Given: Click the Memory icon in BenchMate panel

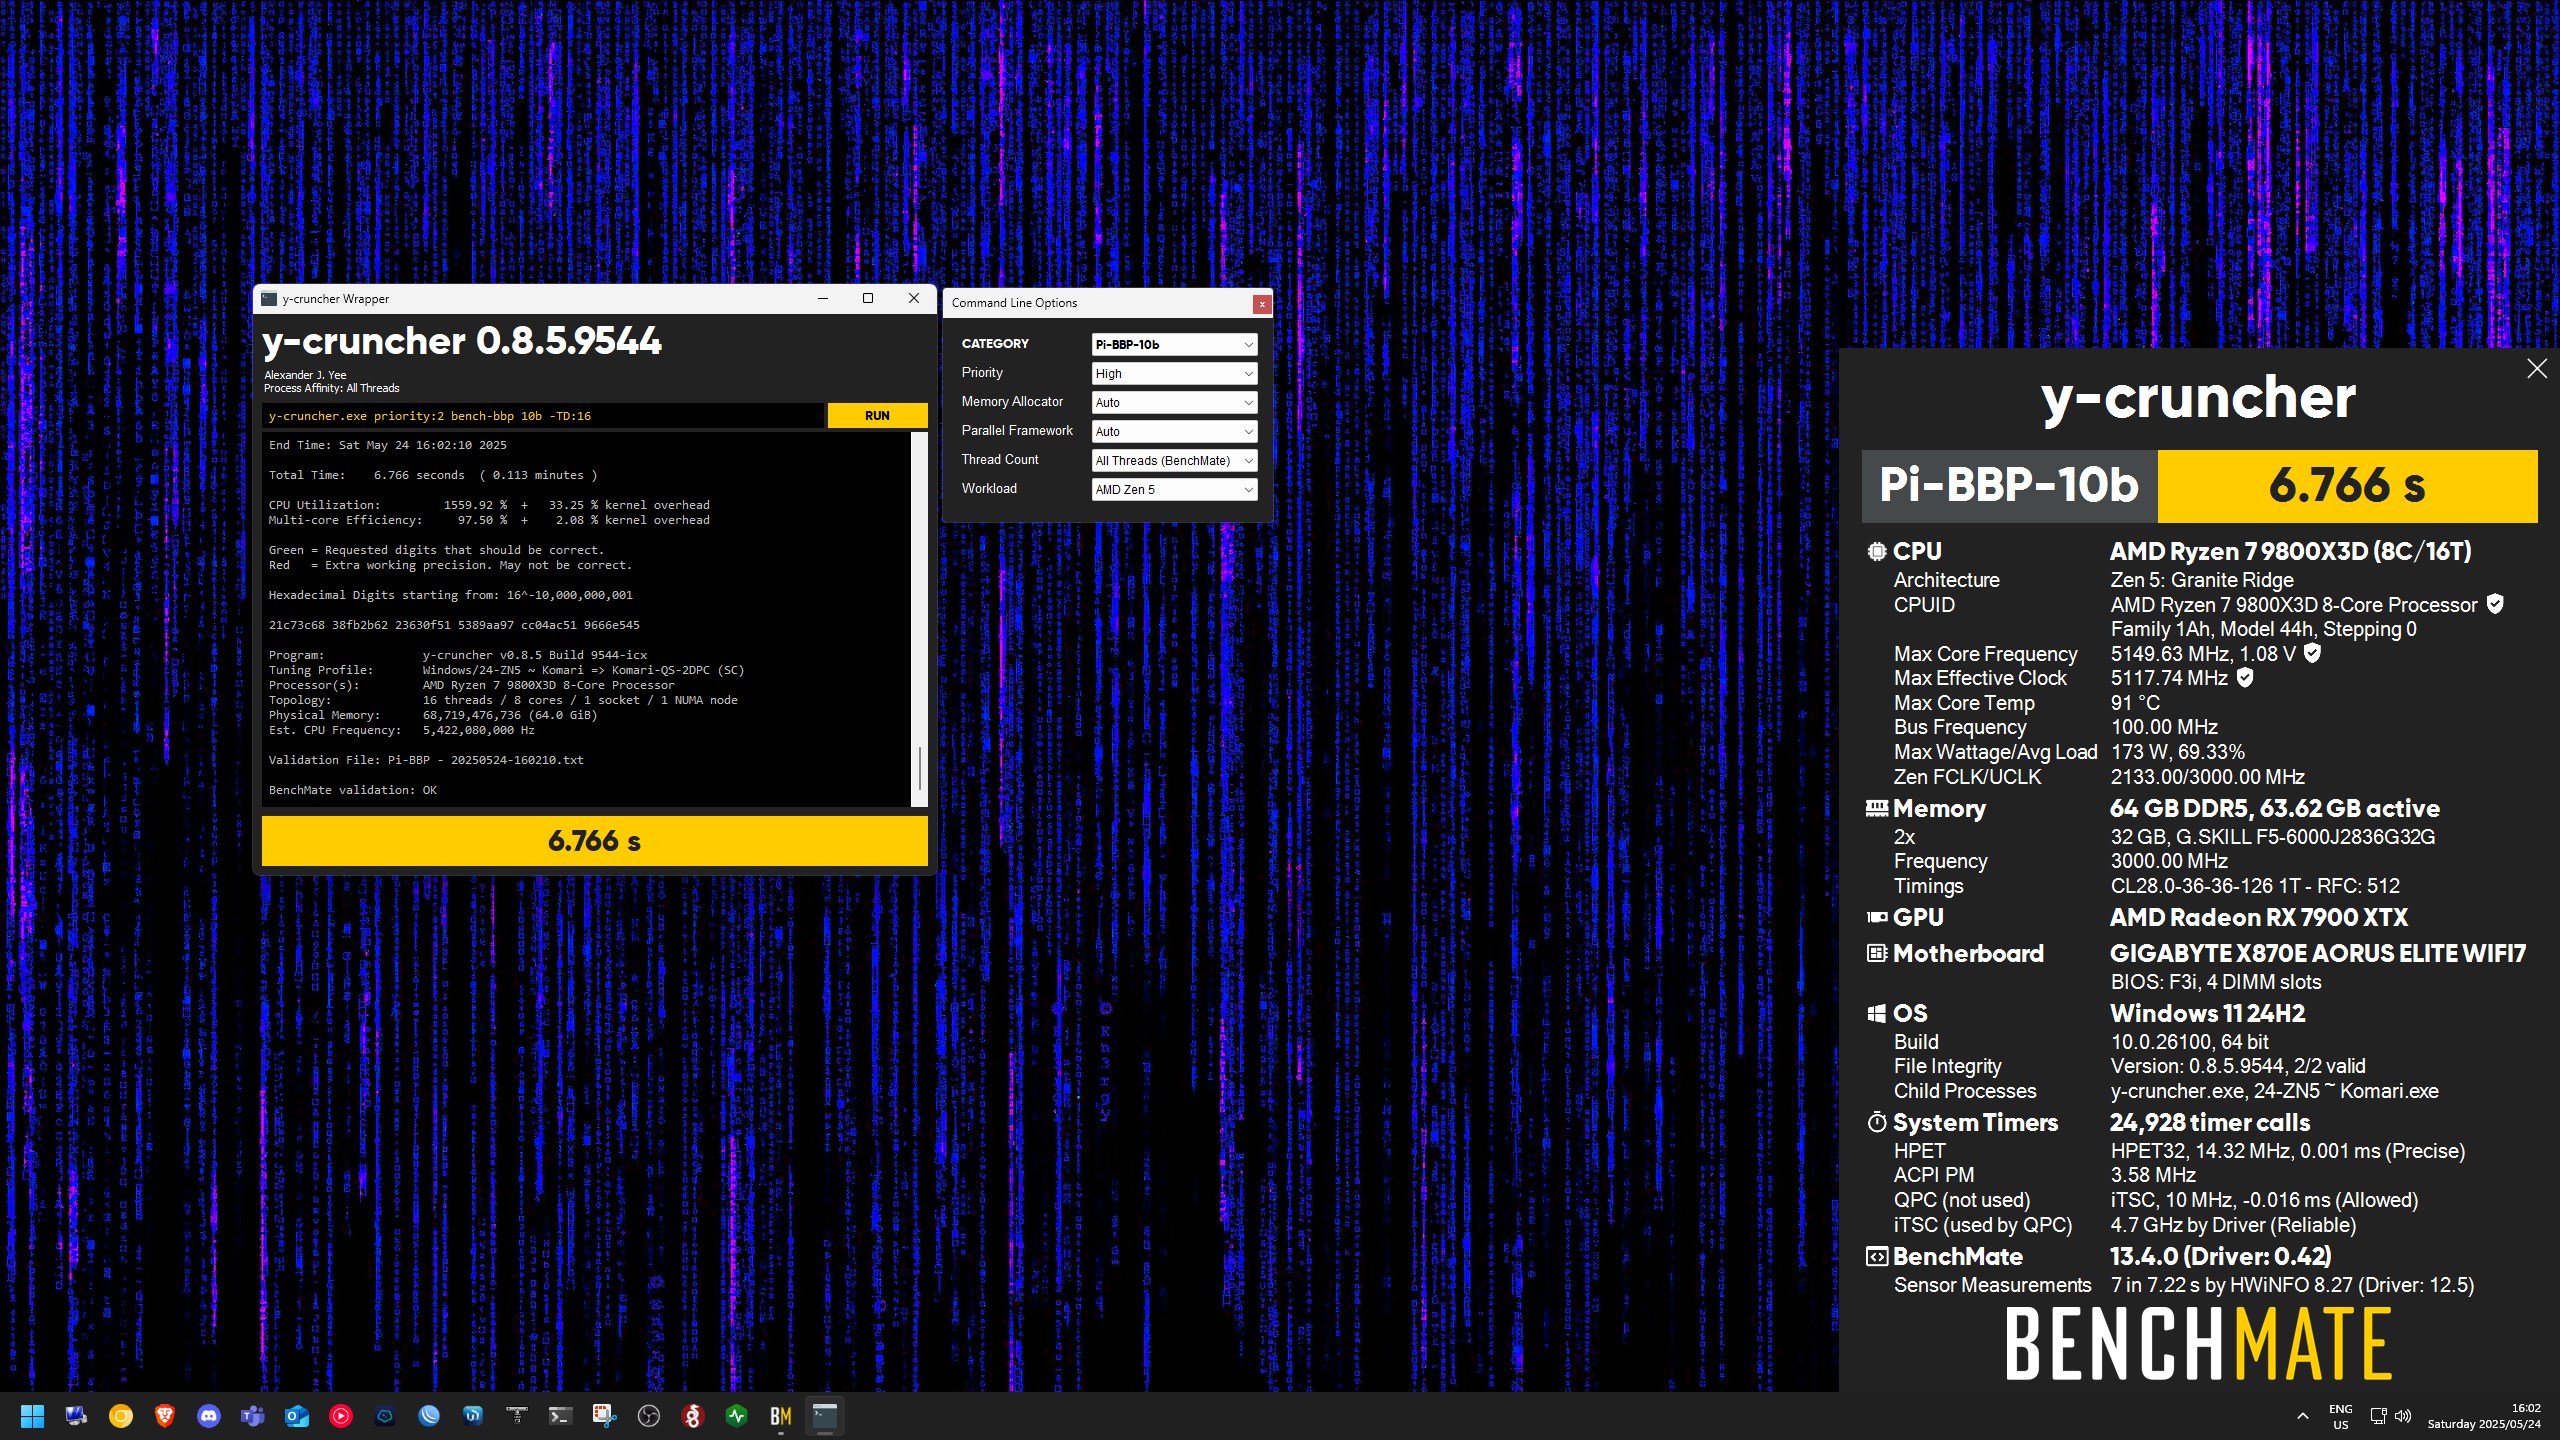Looking at the screenshot, I should (1877, 808).
